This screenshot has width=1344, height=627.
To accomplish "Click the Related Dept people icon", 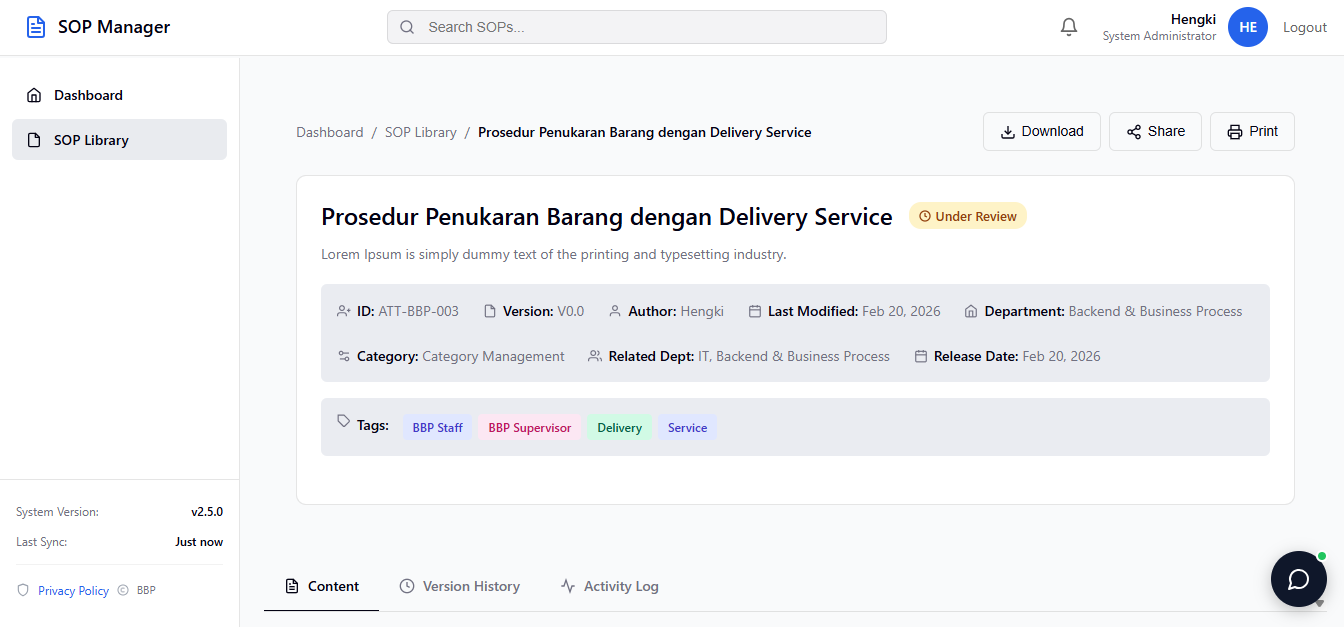I will pos(595,356).
